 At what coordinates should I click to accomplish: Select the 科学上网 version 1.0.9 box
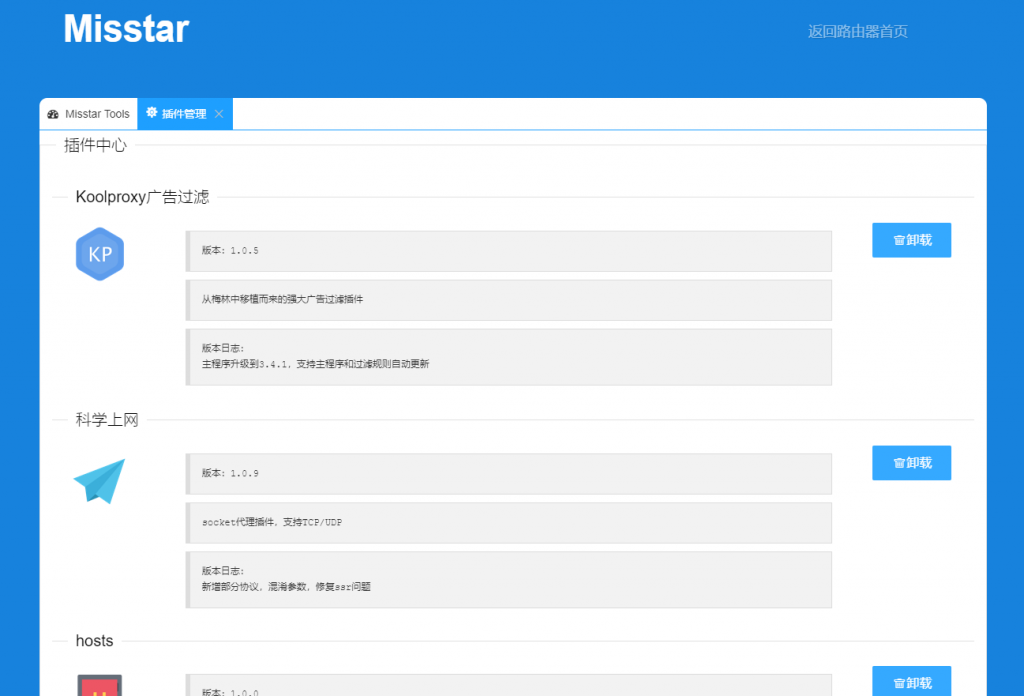tap(508, 473)
